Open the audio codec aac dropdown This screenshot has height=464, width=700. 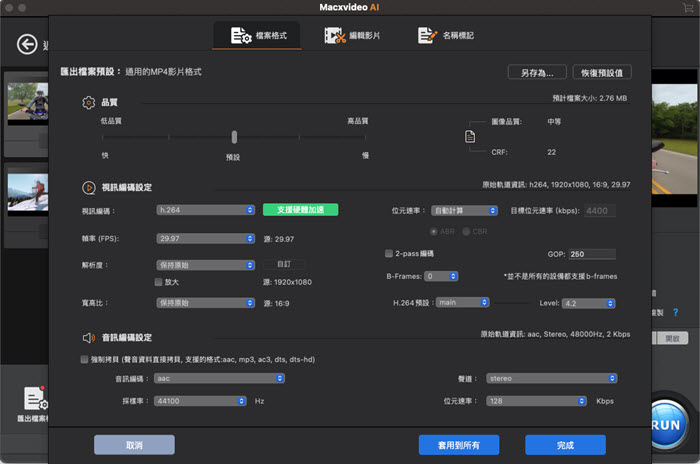tap(219, 378)
